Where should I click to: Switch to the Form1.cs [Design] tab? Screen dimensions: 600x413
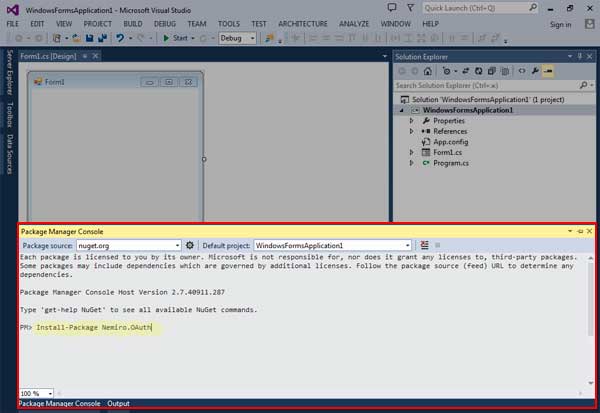coord(48,56)
